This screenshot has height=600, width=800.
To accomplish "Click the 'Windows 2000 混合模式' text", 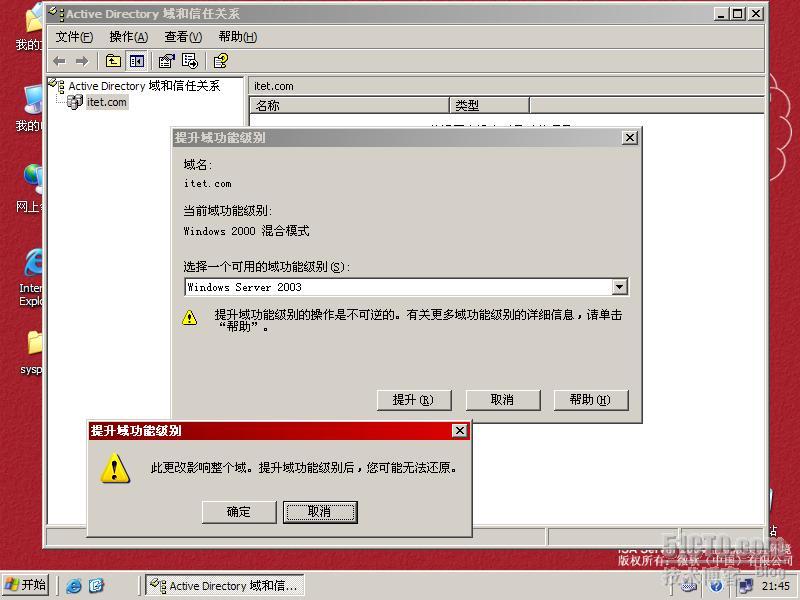I will pos(246,231).
